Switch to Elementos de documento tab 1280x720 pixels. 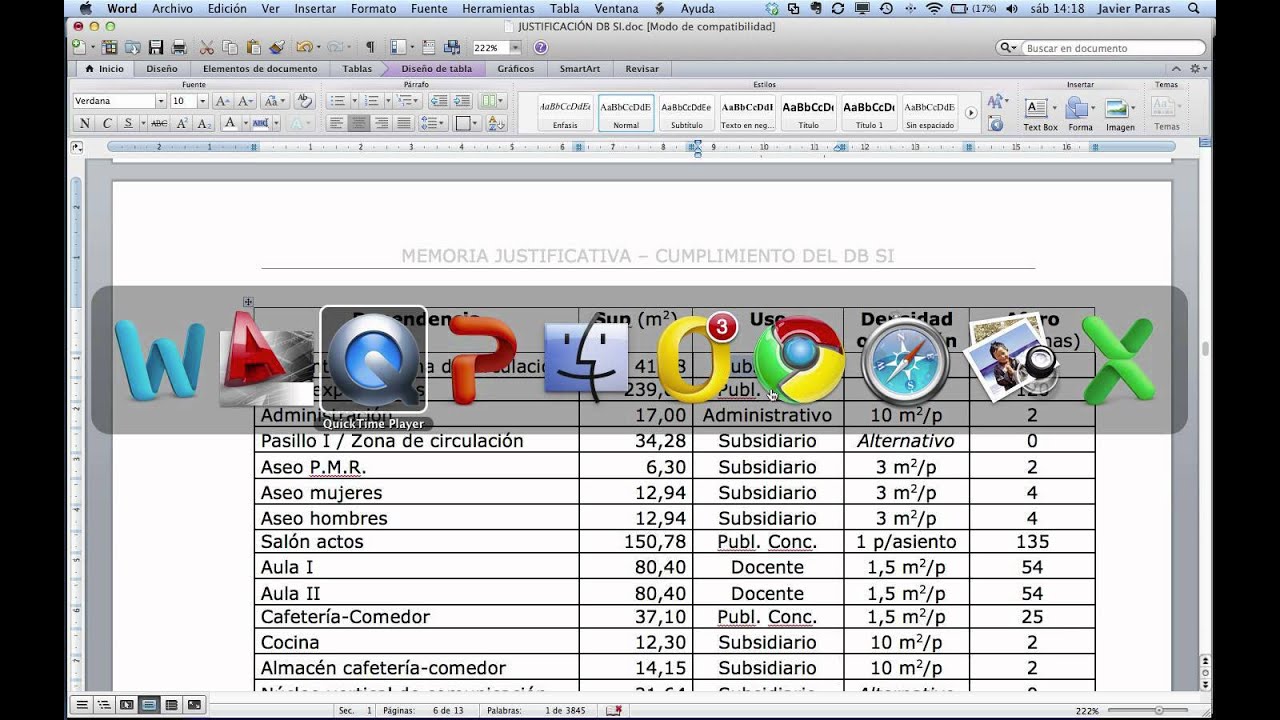pos(260,69)
